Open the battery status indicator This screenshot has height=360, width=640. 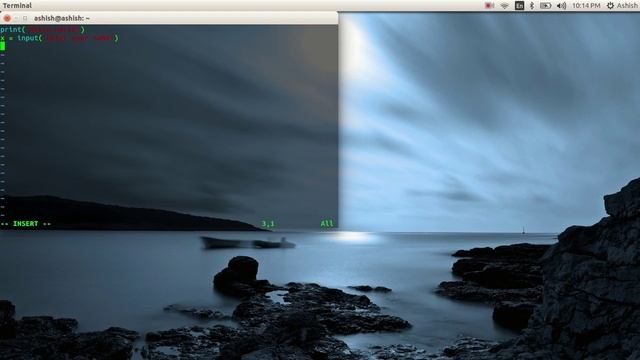point(546,6)
